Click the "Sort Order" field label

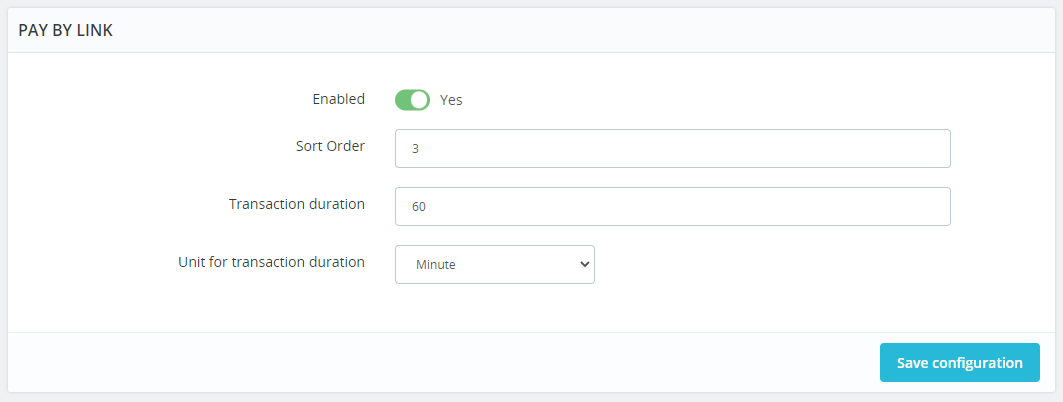(323, 146)
